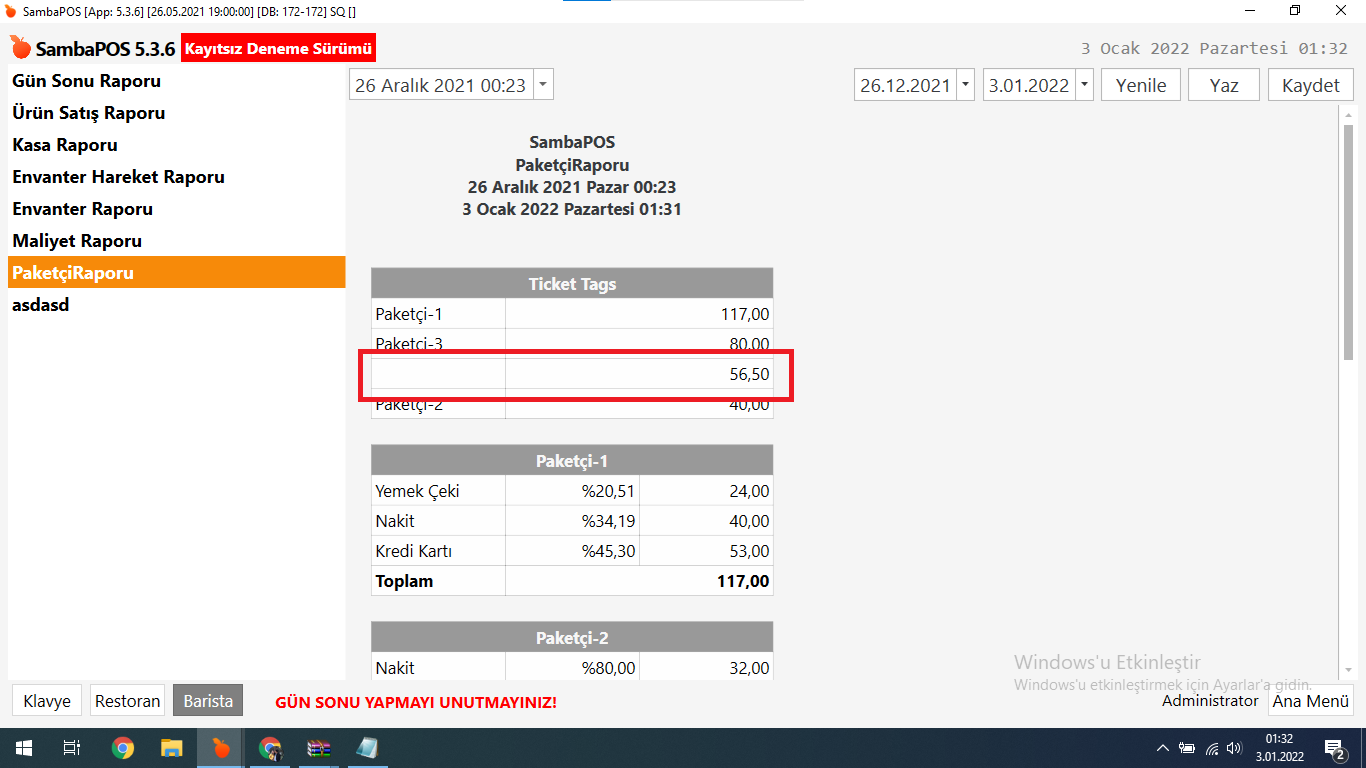Click the 26.12.2021 start date field
This screenshot has height=768, width=1366.
905,85
